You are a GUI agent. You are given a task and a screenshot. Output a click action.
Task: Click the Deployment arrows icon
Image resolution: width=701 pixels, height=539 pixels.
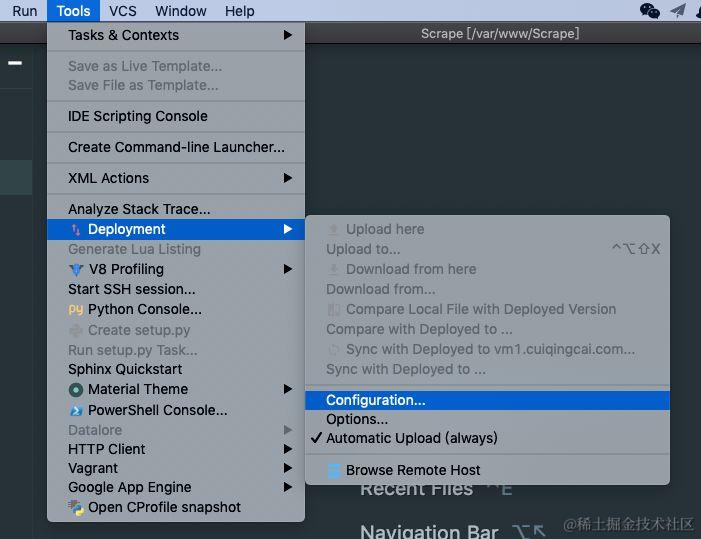coord(76,230)
